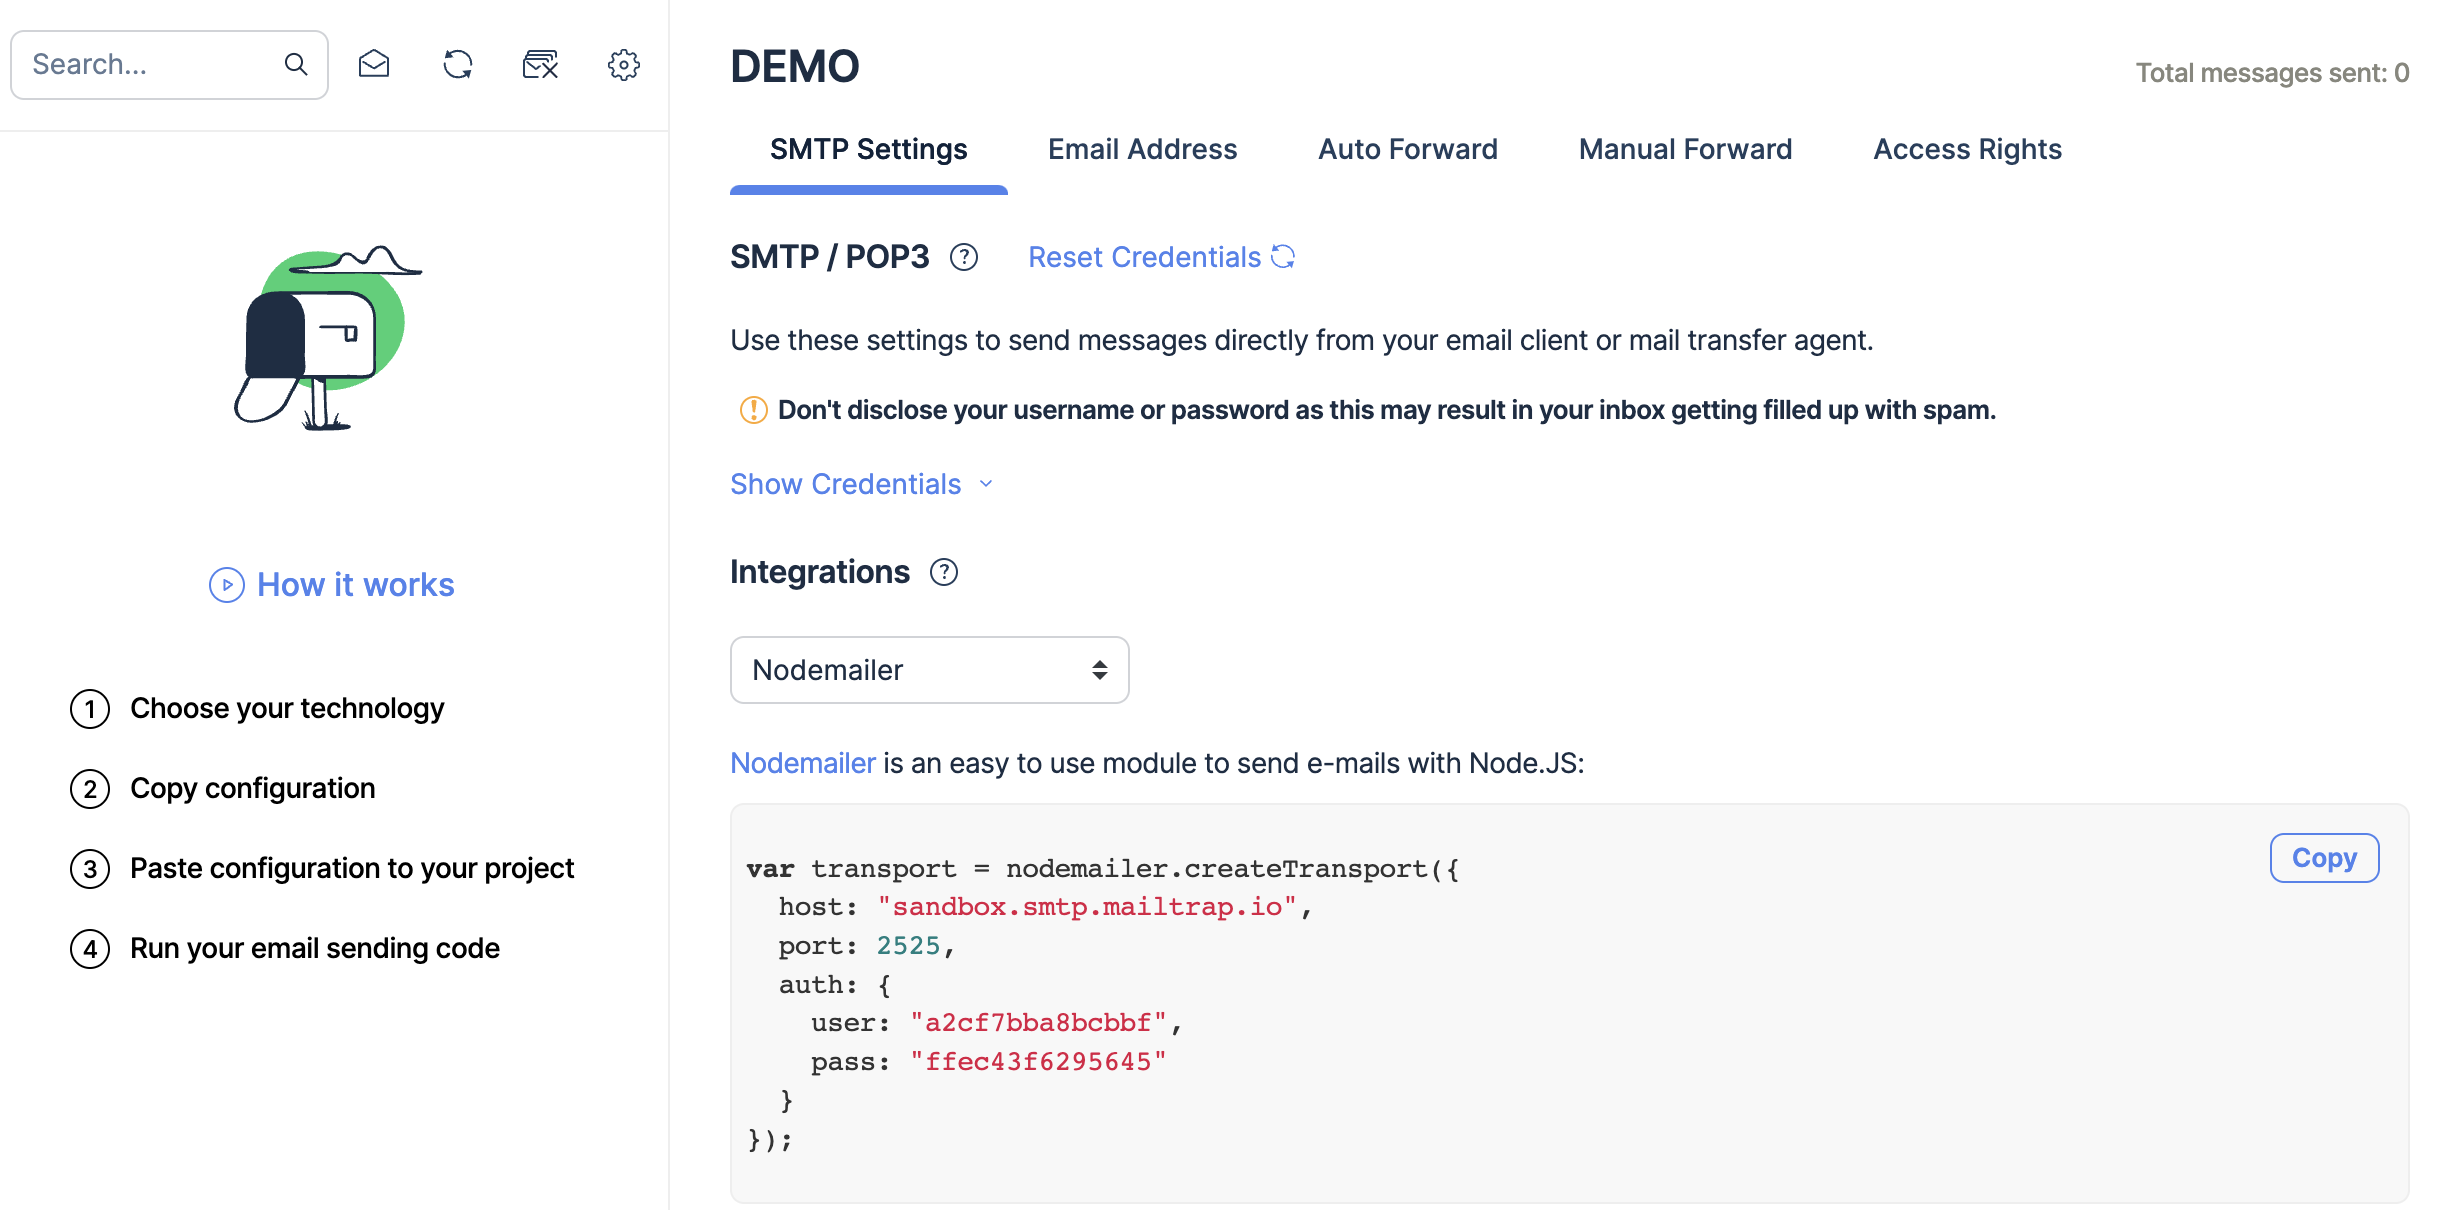Screen dimensions: 2452x1210
Task: Click the search magnifier icon
Action: [x=295, y=65]
